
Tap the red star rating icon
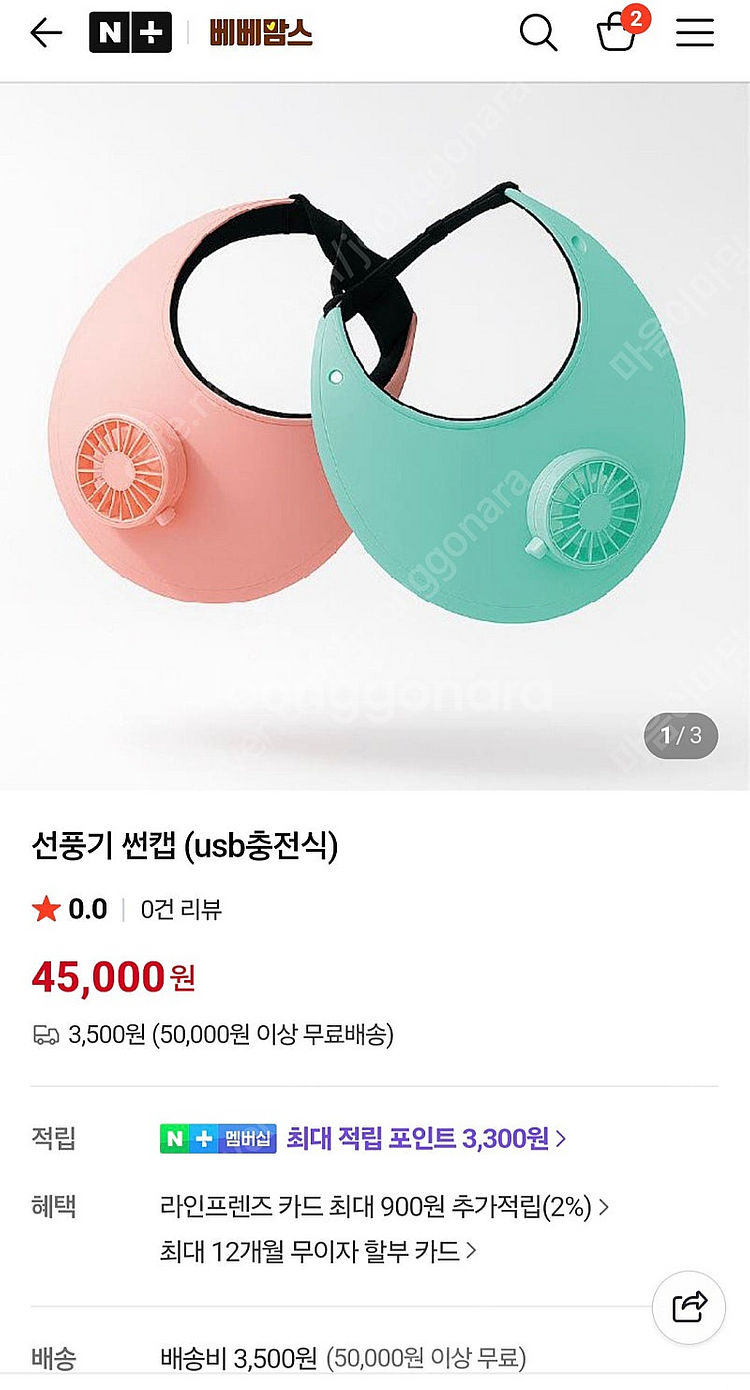point(46,909)
